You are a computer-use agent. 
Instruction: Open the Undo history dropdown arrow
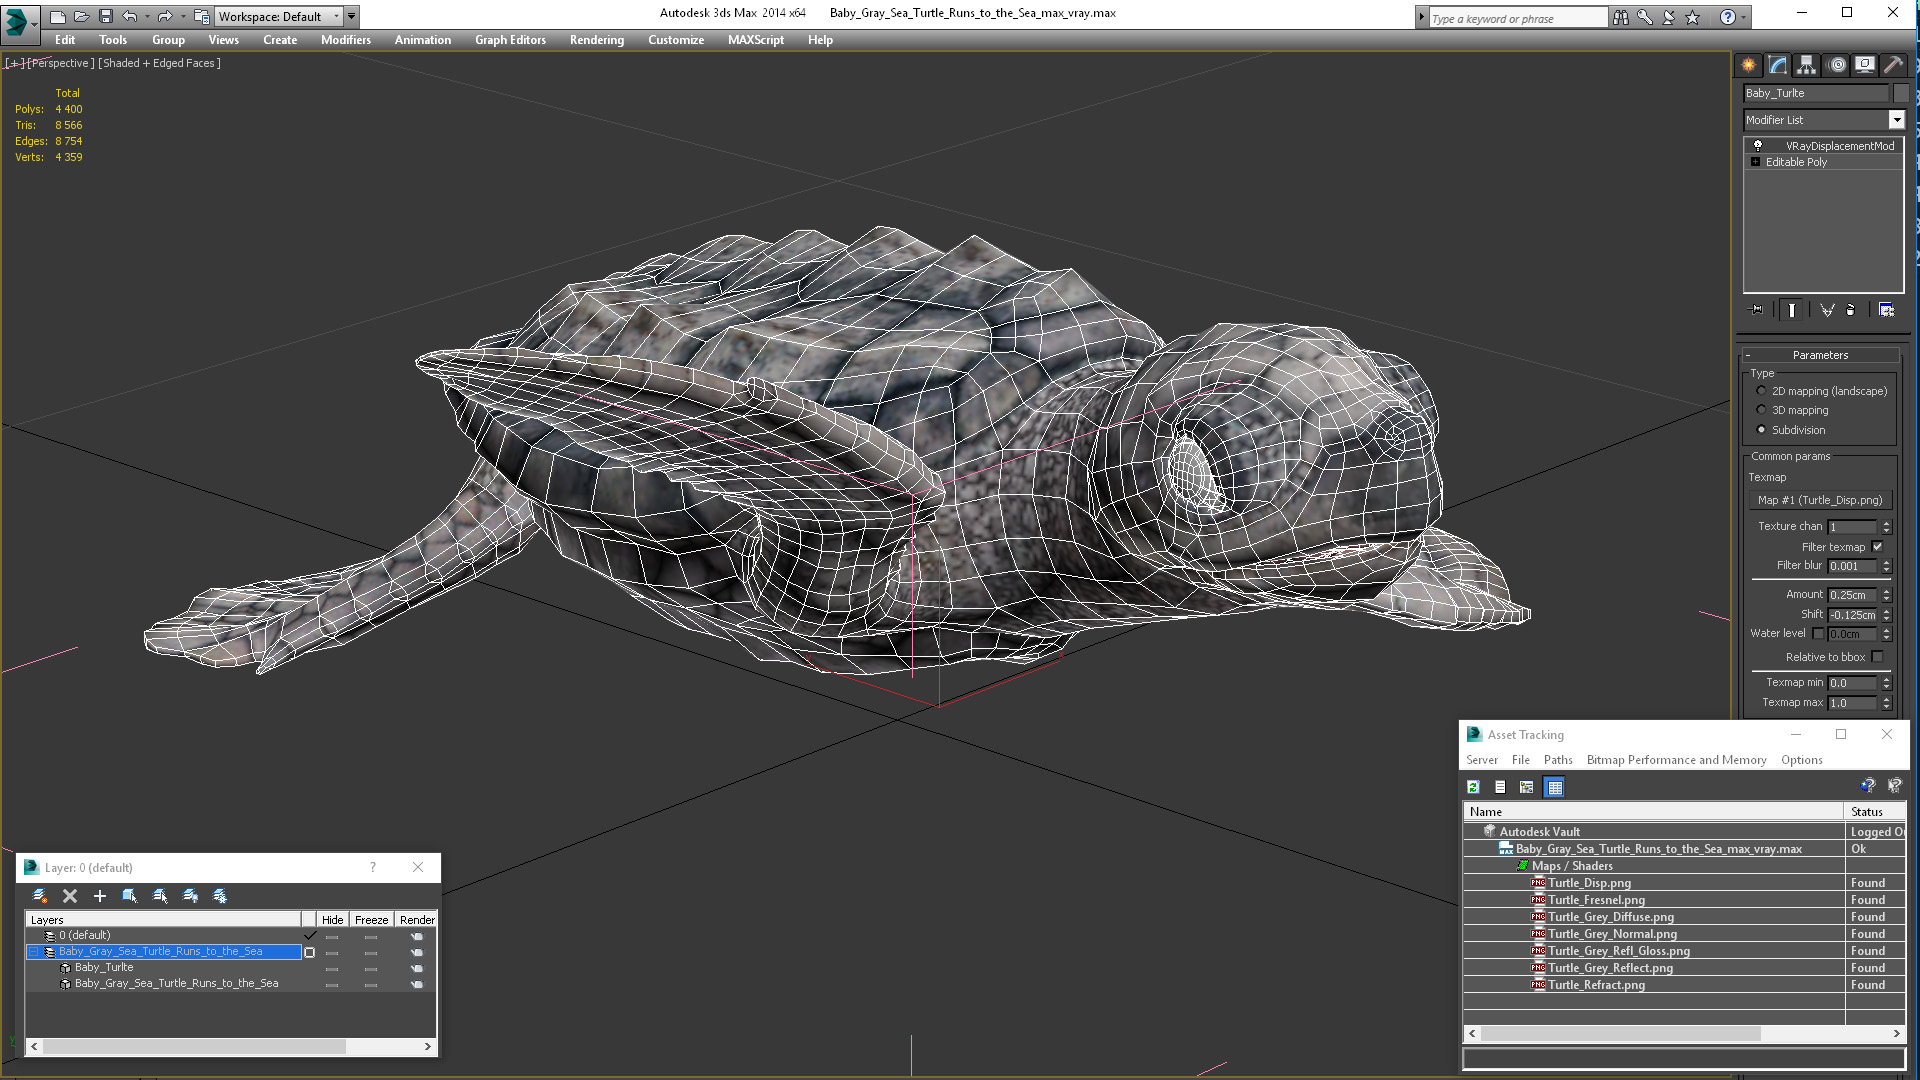click(146, 16)
